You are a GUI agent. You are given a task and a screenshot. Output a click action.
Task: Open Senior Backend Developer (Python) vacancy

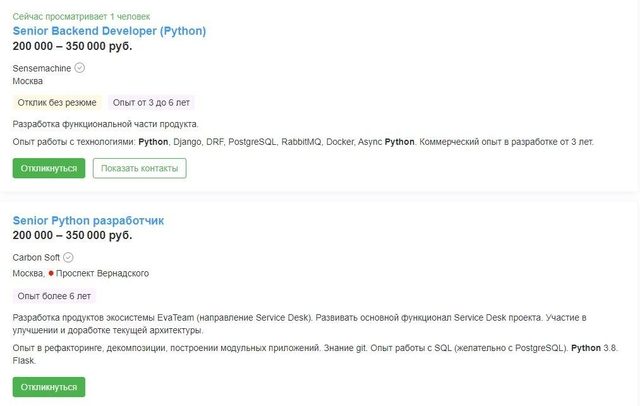tap(109, 31)
